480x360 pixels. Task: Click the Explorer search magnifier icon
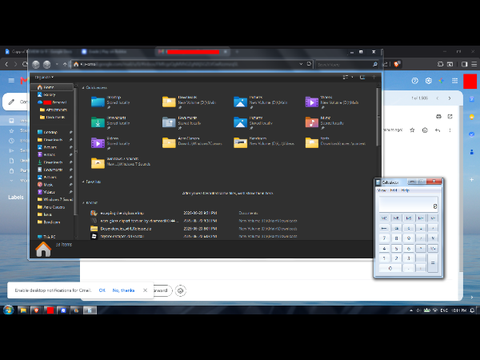point(375,64)
